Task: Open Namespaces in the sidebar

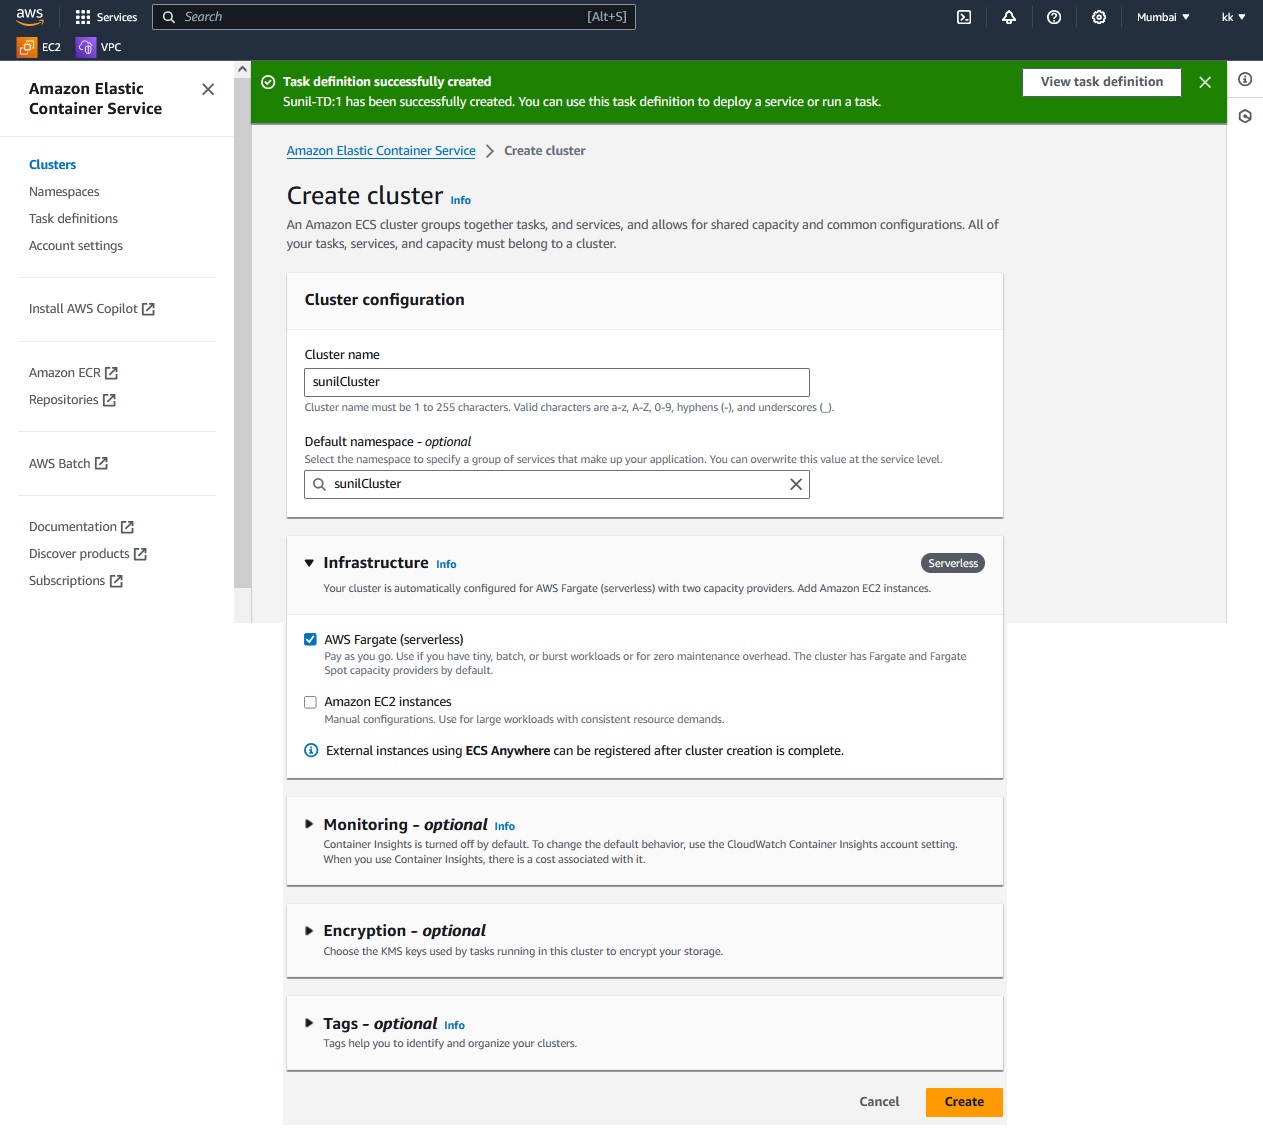Action: coord(64,192)
